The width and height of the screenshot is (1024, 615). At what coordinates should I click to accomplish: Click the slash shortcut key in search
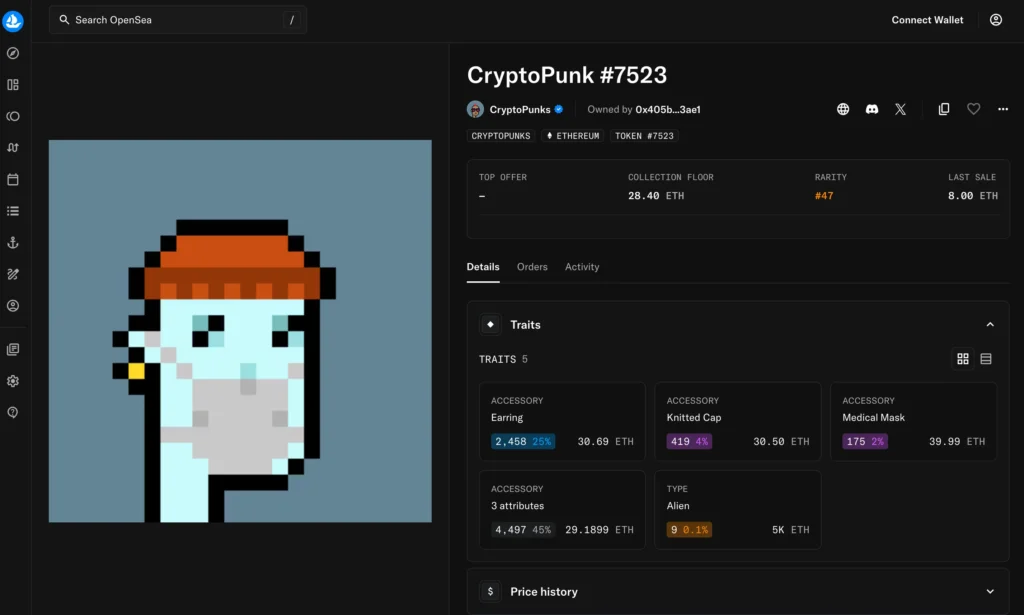[292, 20]
